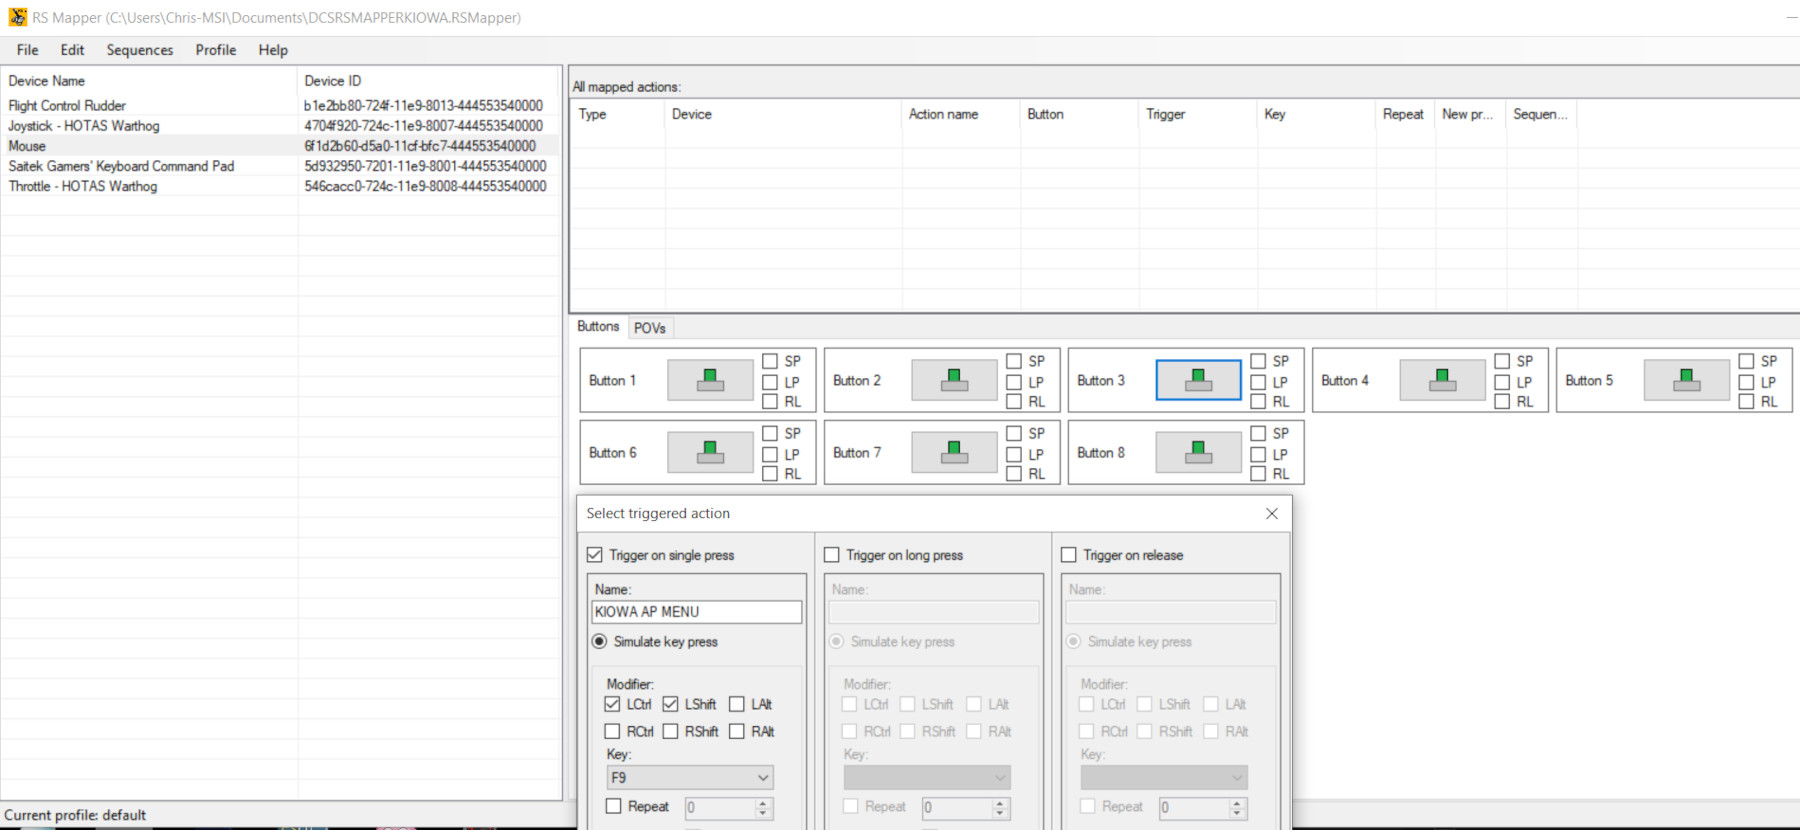Viewport: 1800px width, 830px height.
Task: Open the Button 7 mapping icon
Action: [954, 452]
